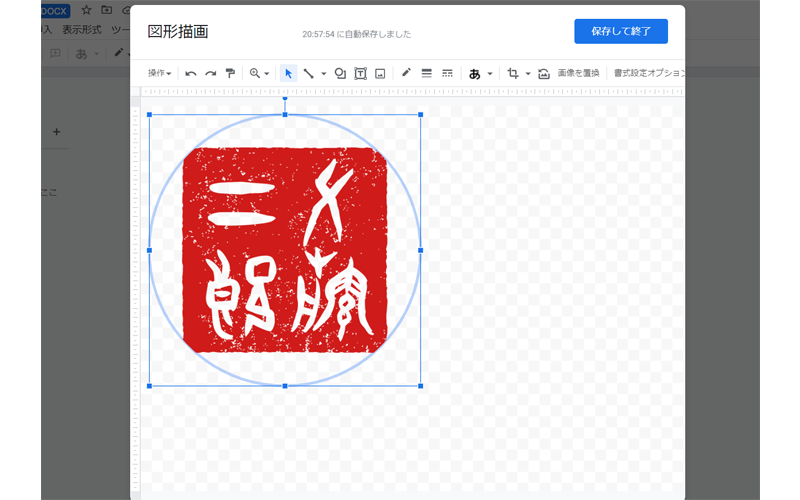Expand the line tool dropdown arrow
The width and height of the screenshot is (800, 500).
(324, 73)
